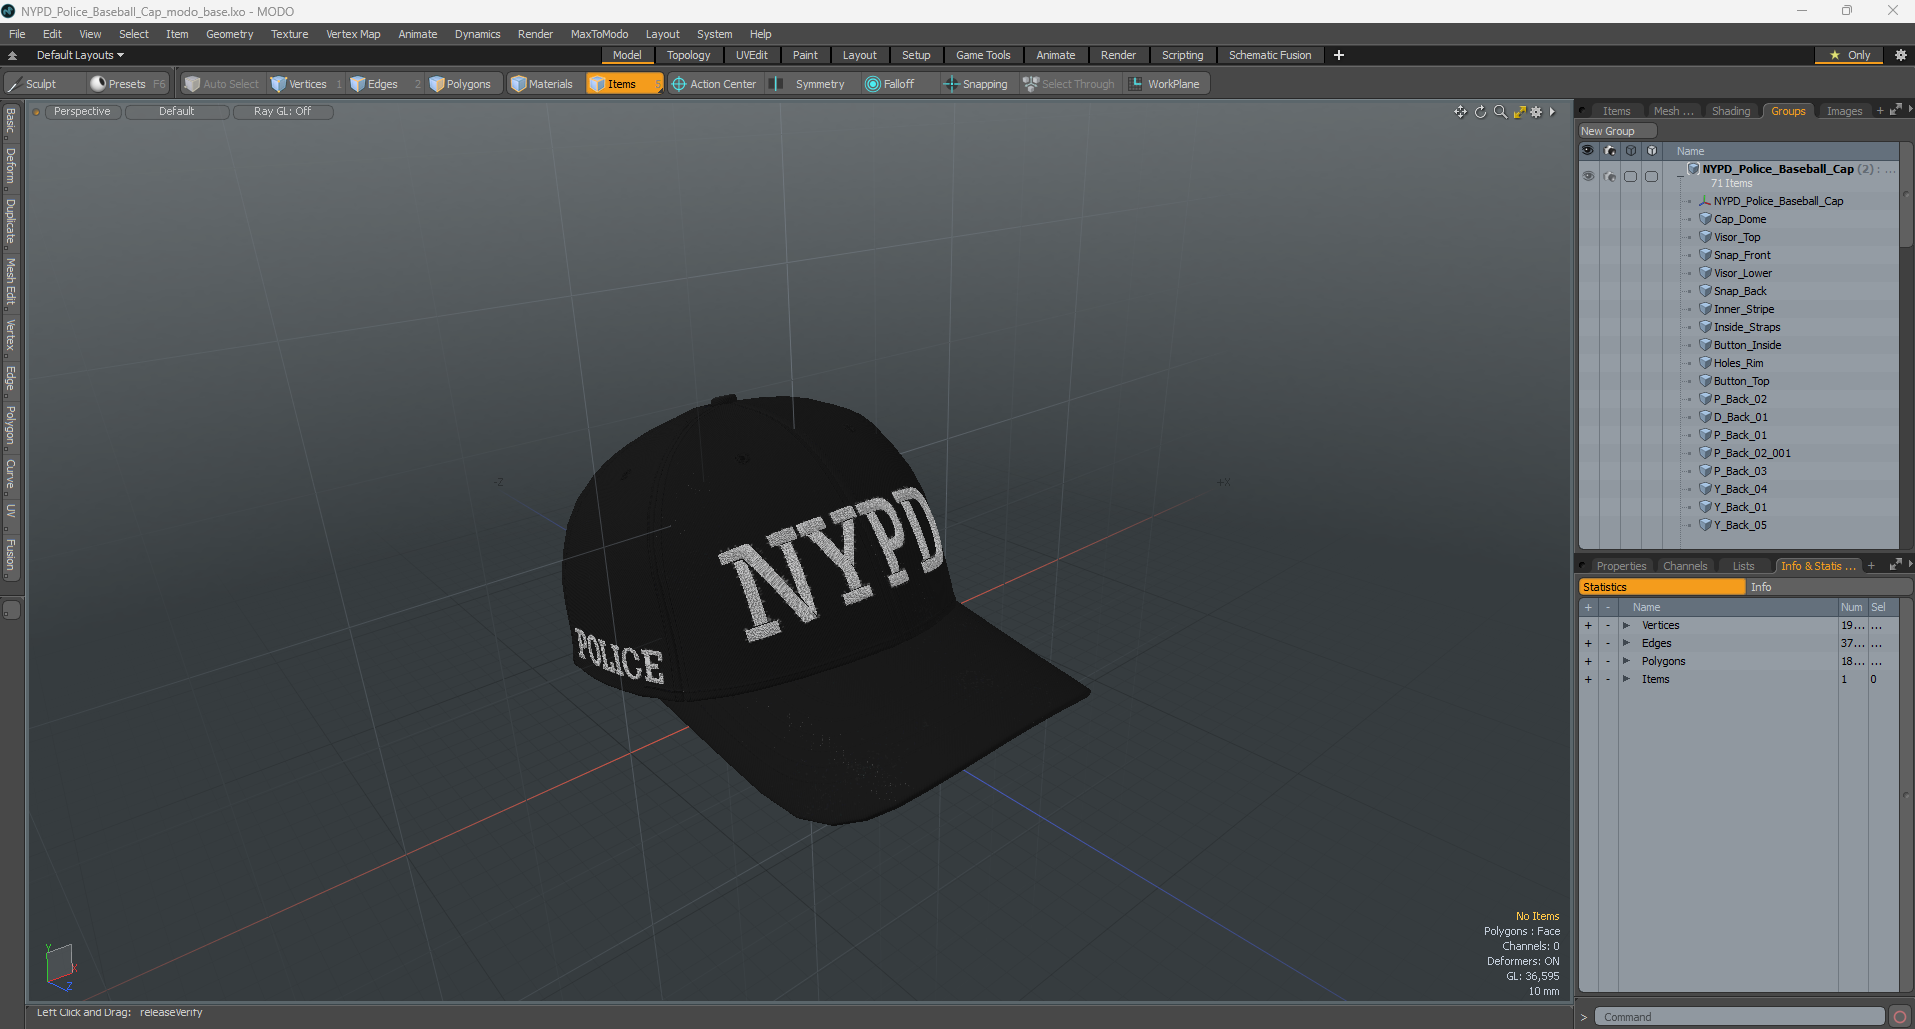Switch to Materials selection mode
Screen dimensions: 1915x1029
pyautogui.click(x=542, y=84)
